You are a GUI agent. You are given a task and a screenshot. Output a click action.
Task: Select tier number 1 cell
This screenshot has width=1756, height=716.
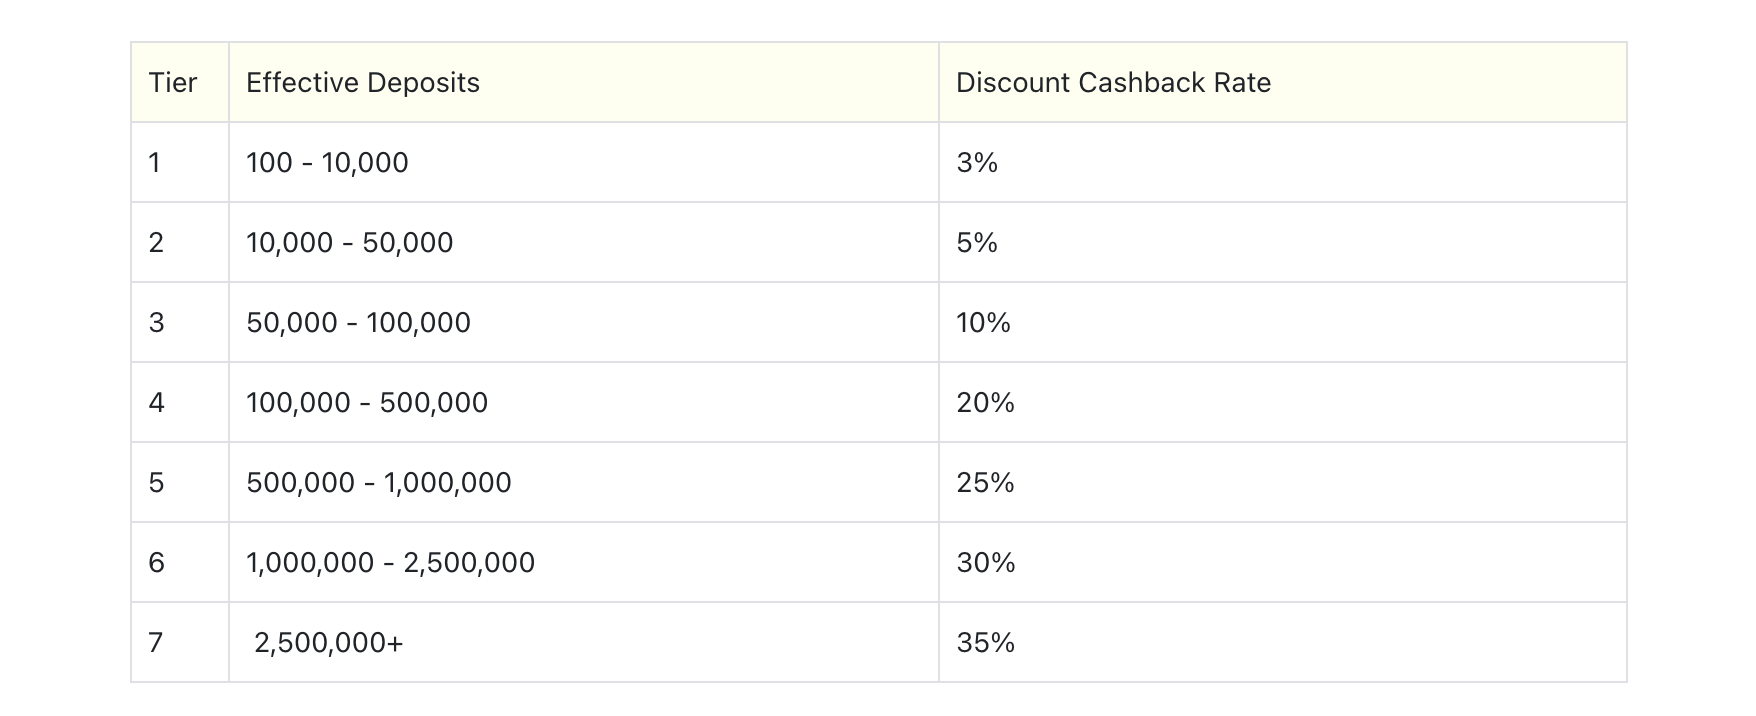(180, 162)
